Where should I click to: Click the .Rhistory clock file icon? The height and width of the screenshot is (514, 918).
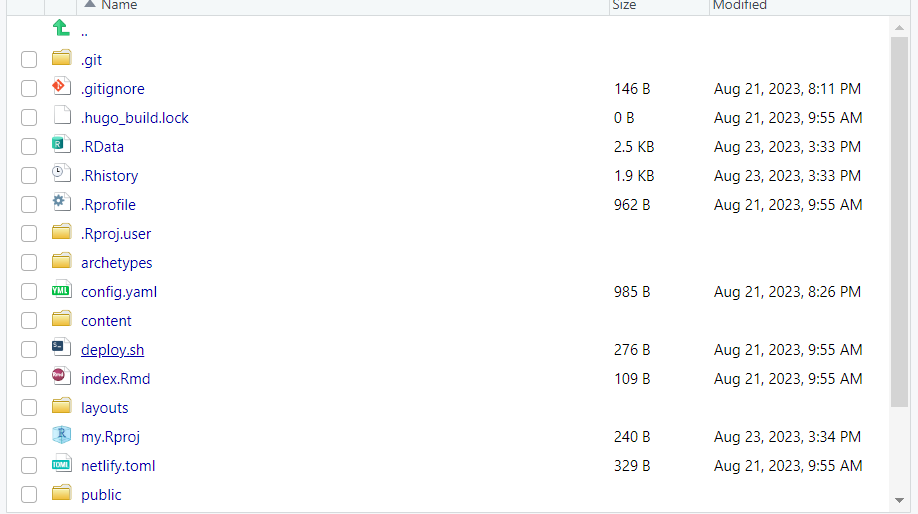[61, 175]
